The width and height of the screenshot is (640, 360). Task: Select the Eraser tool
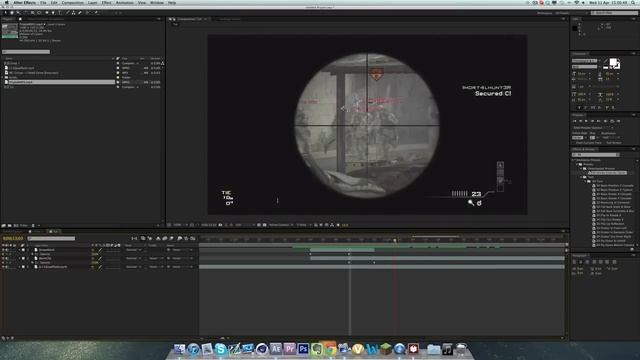coord(80,13)
